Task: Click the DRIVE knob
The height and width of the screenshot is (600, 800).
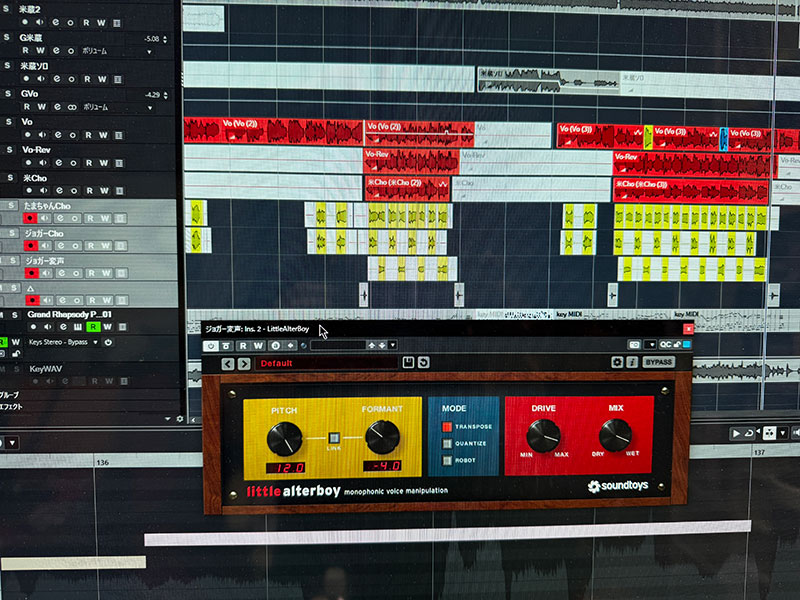Action: point(543,436)
